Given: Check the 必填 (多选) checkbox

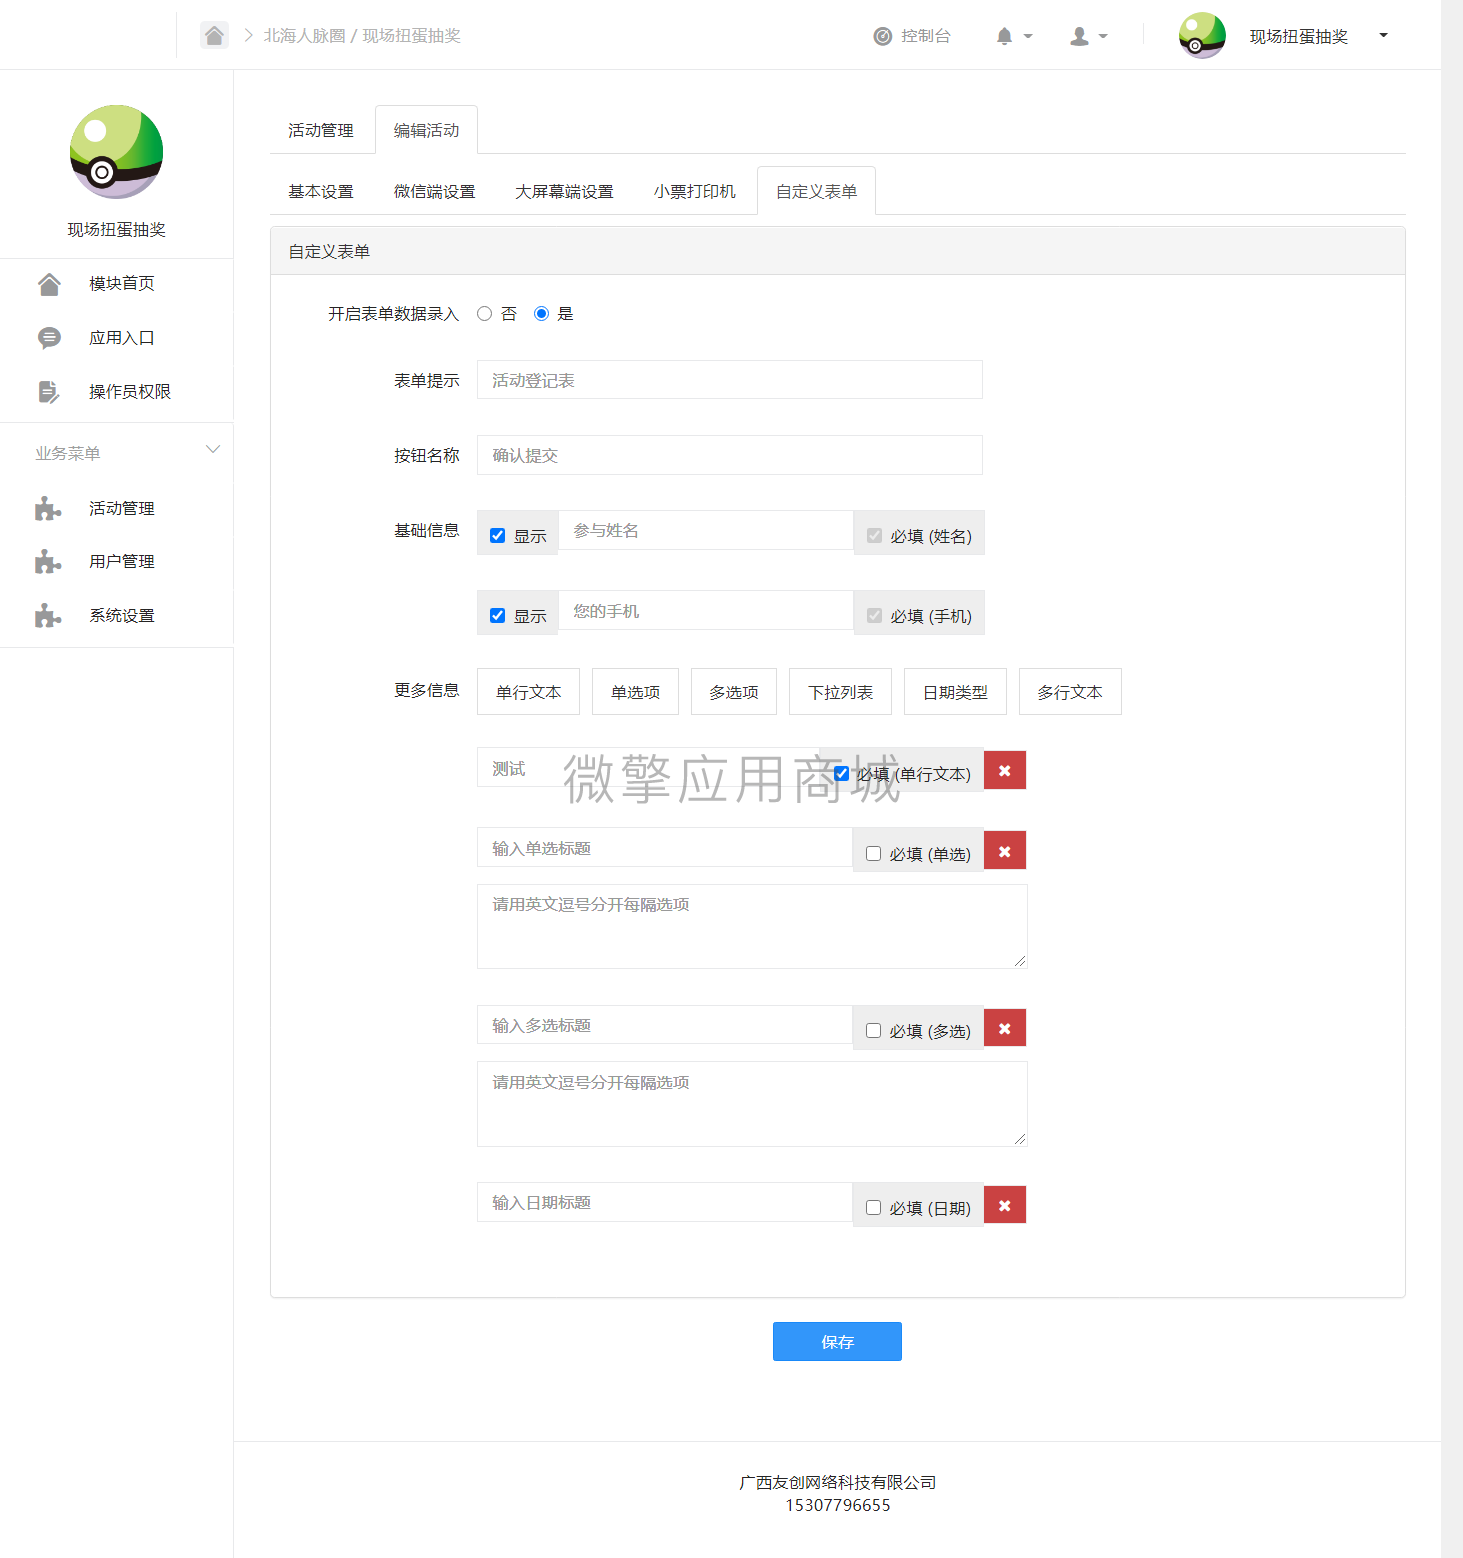Looking at the screenshot, I should point(874,1031).
